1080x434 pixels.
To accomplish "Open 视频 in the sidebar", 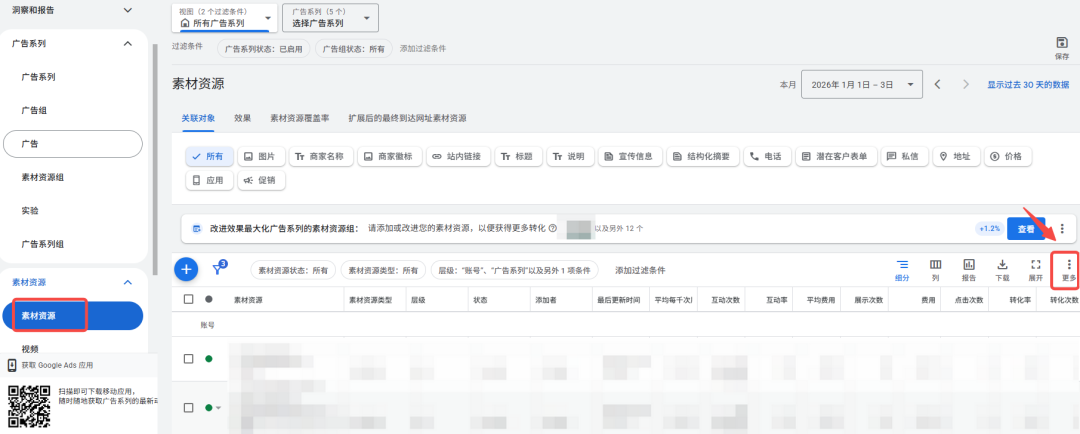I will coord(30,349).
